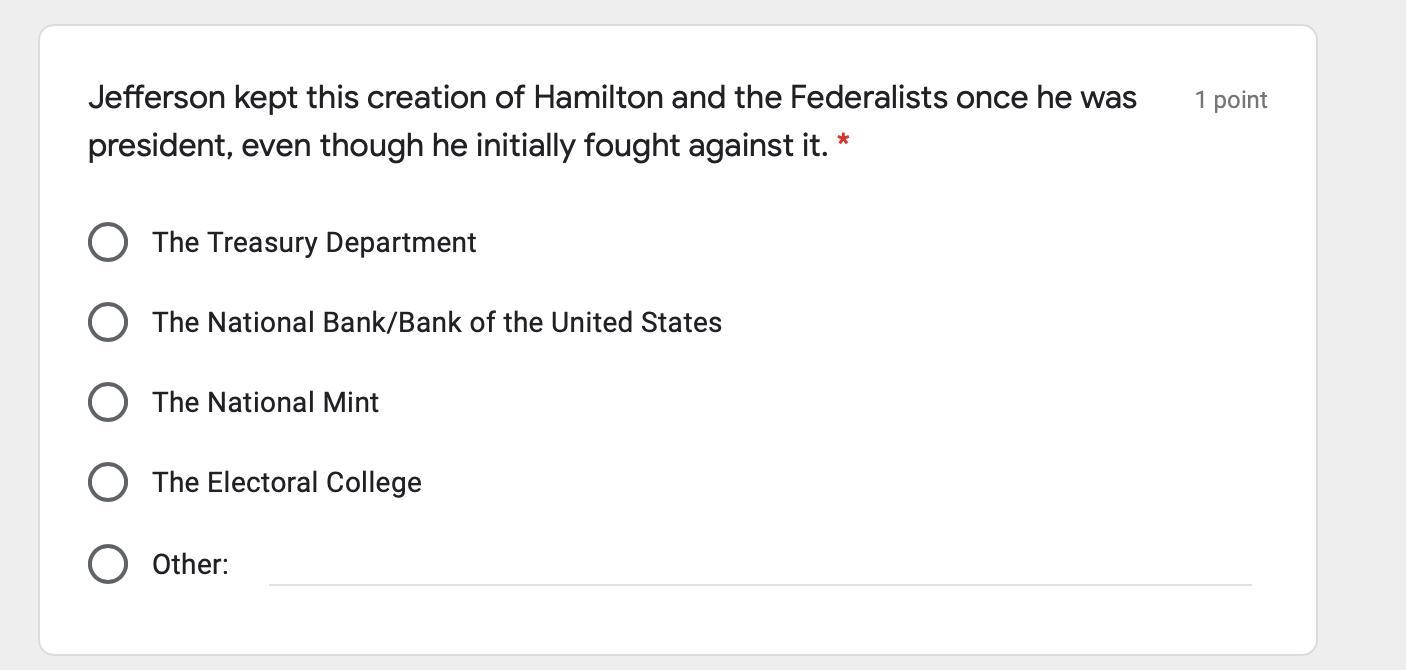The height and width of the screenshot is (670, 1406).
Task: Select the Electoral College radio button
Action: (x=108, y=482)
